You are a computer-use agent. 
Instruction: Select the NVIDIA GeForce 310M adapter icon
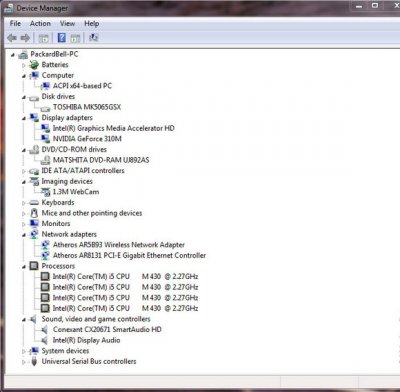coord(45,138)
